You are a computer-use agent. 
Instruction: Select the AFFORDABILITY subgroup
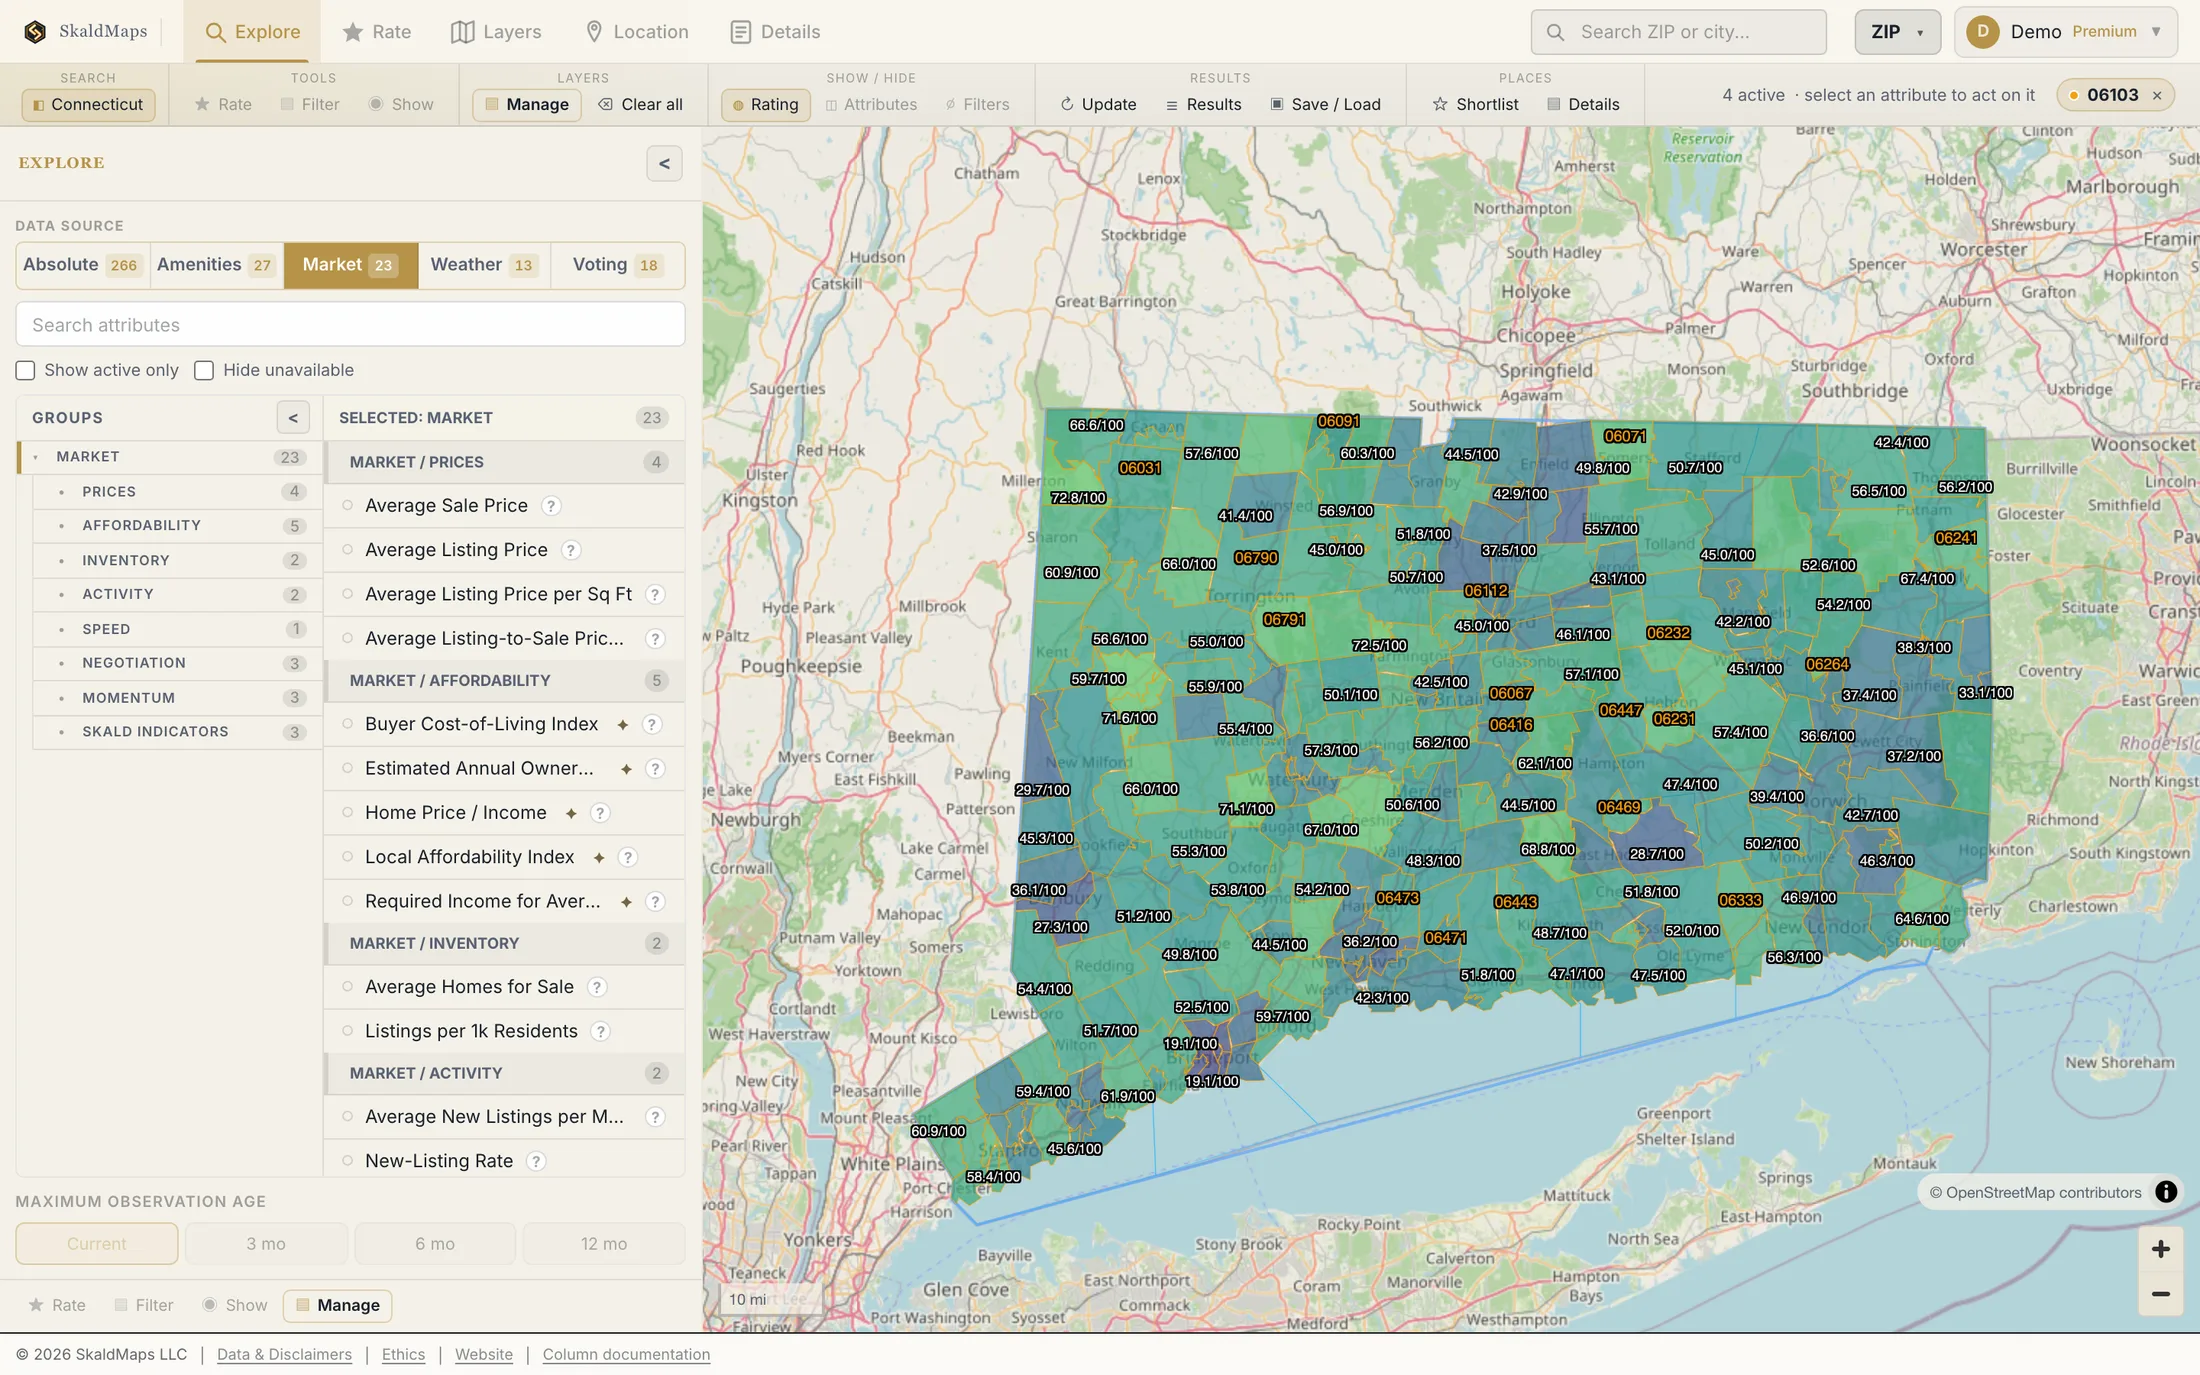point(176,526)
